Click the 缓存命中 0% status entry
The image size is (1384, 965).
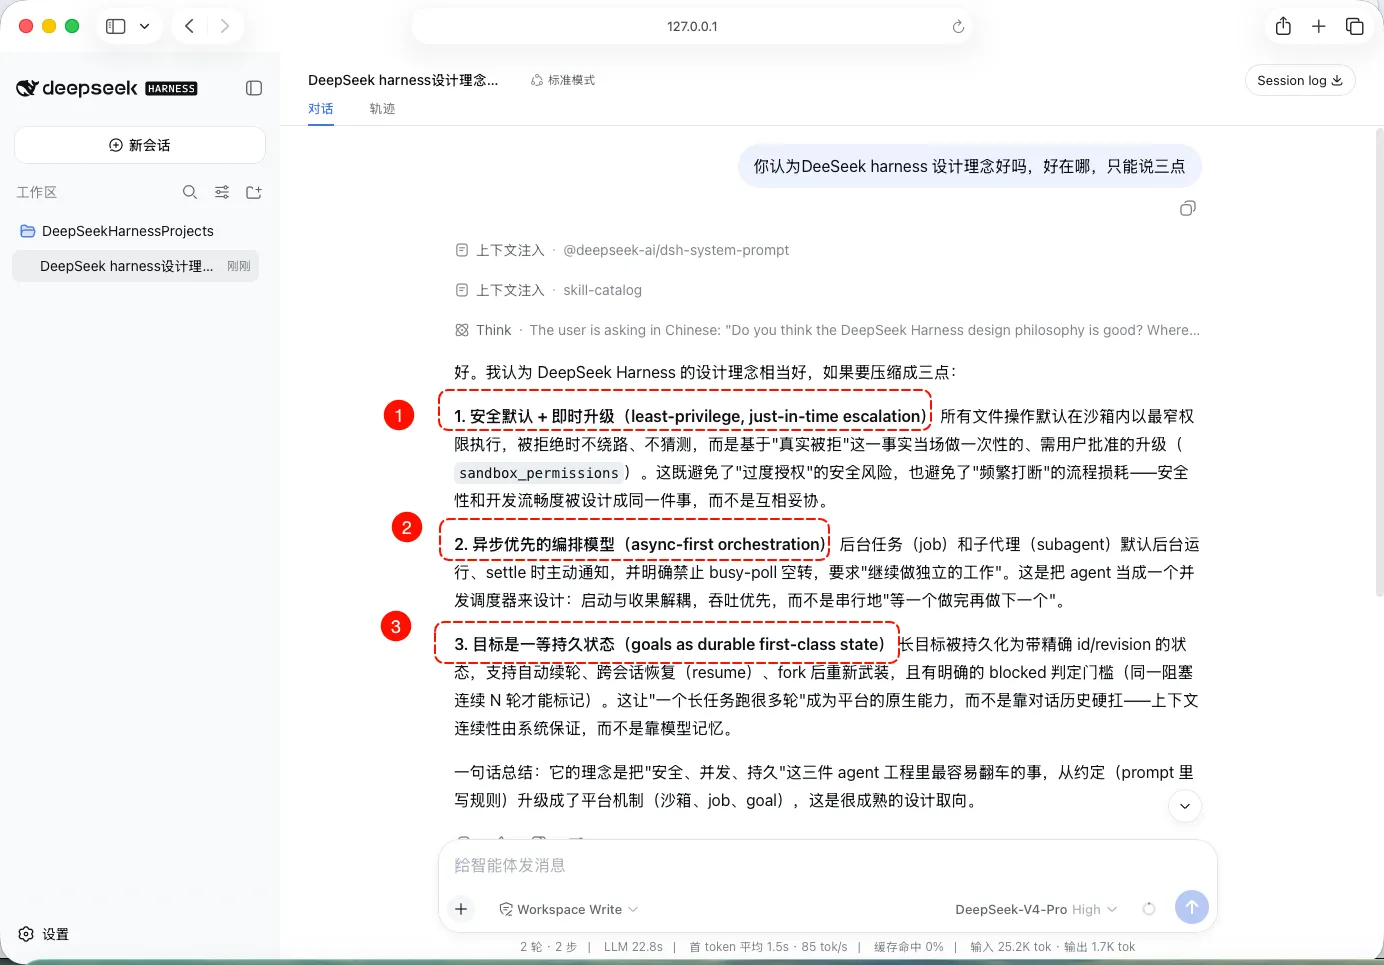[x=908, y=947]
